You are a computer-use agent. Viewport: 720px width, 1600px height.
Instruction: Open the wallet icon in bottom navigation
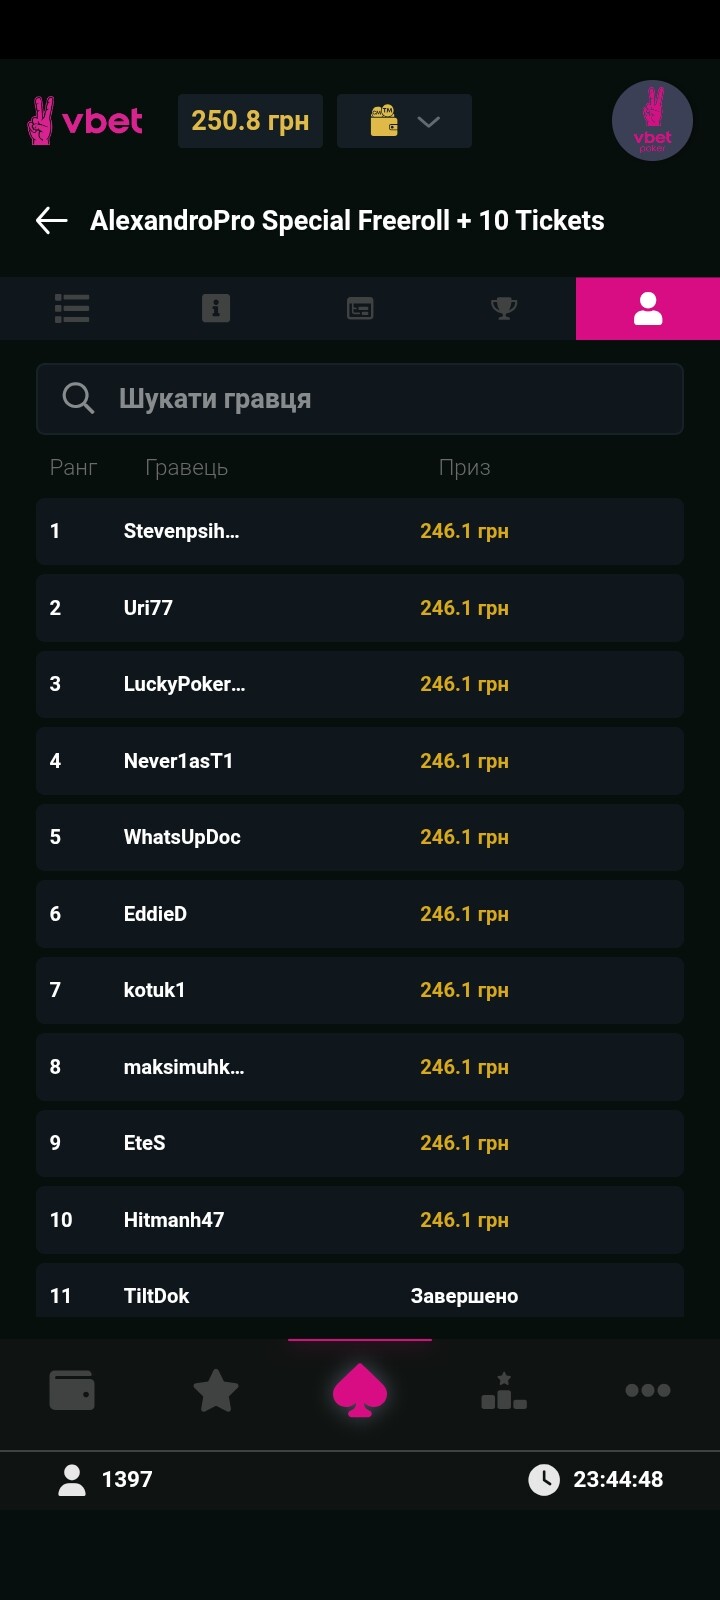(72, 1390)
